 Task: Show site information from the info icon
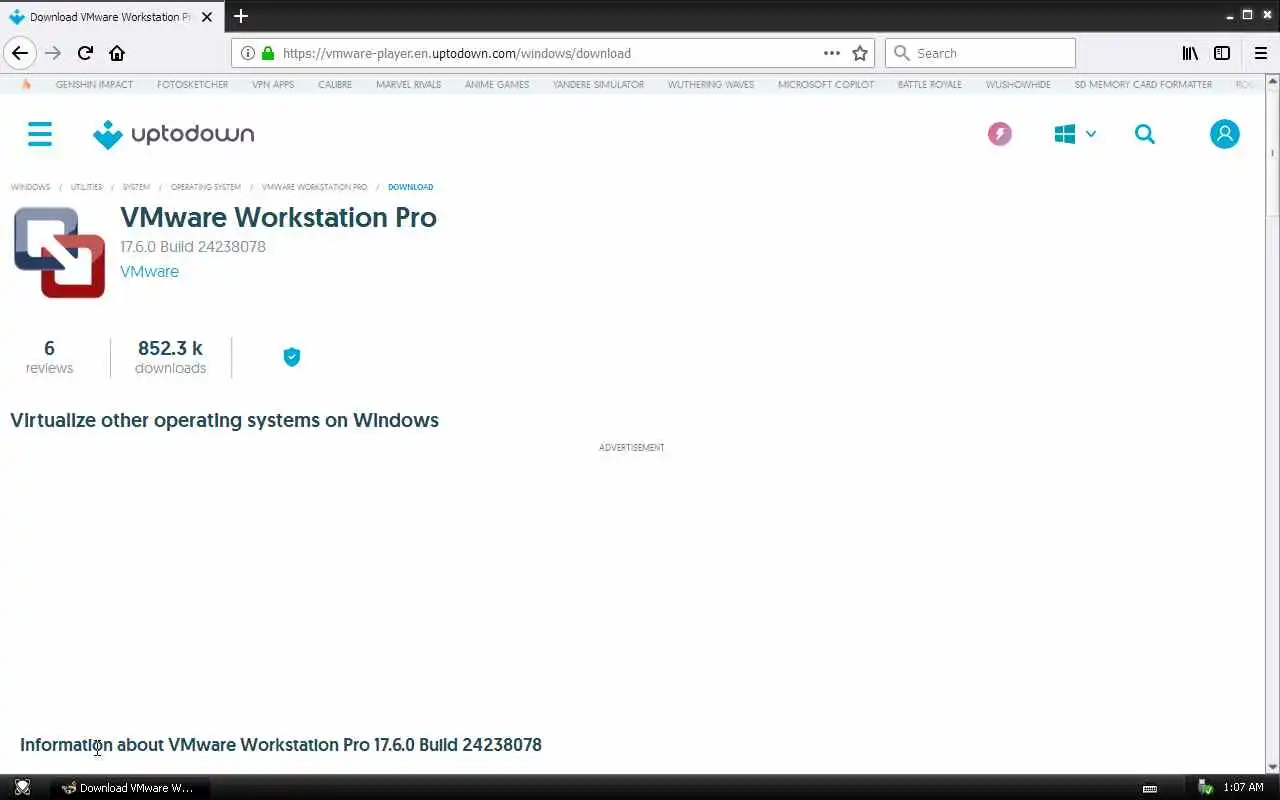click(248, 53)
